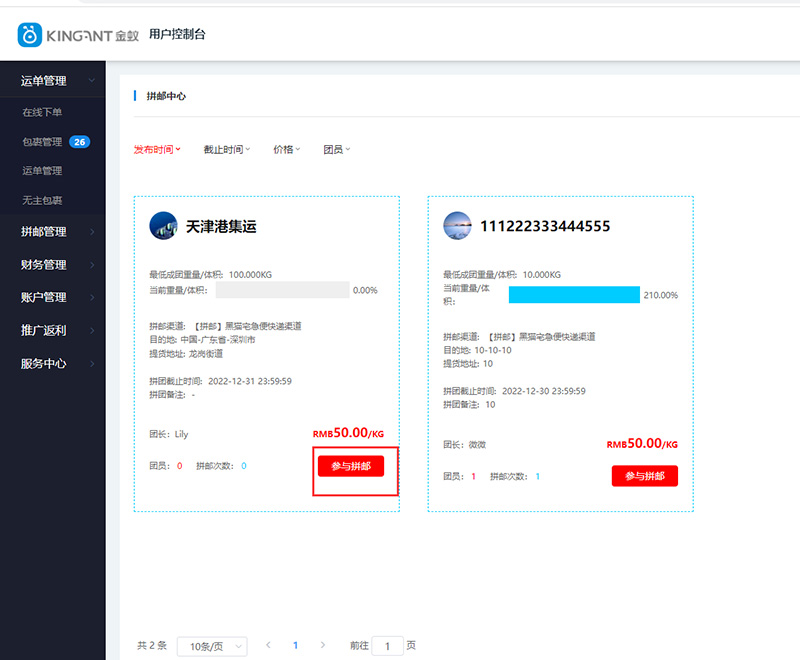Click the 天津港集运 group avatar

[163, 225]
